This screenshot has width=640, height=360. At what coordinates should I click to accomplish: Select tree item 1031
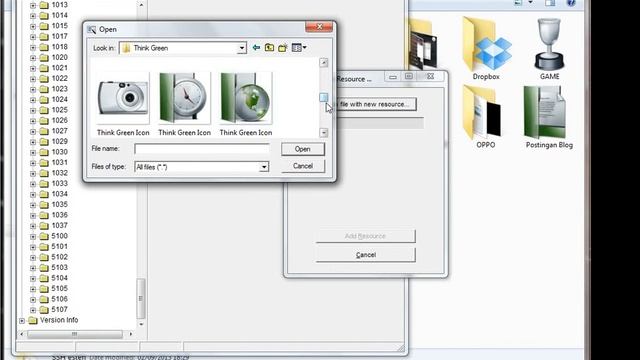coord(60,162)
